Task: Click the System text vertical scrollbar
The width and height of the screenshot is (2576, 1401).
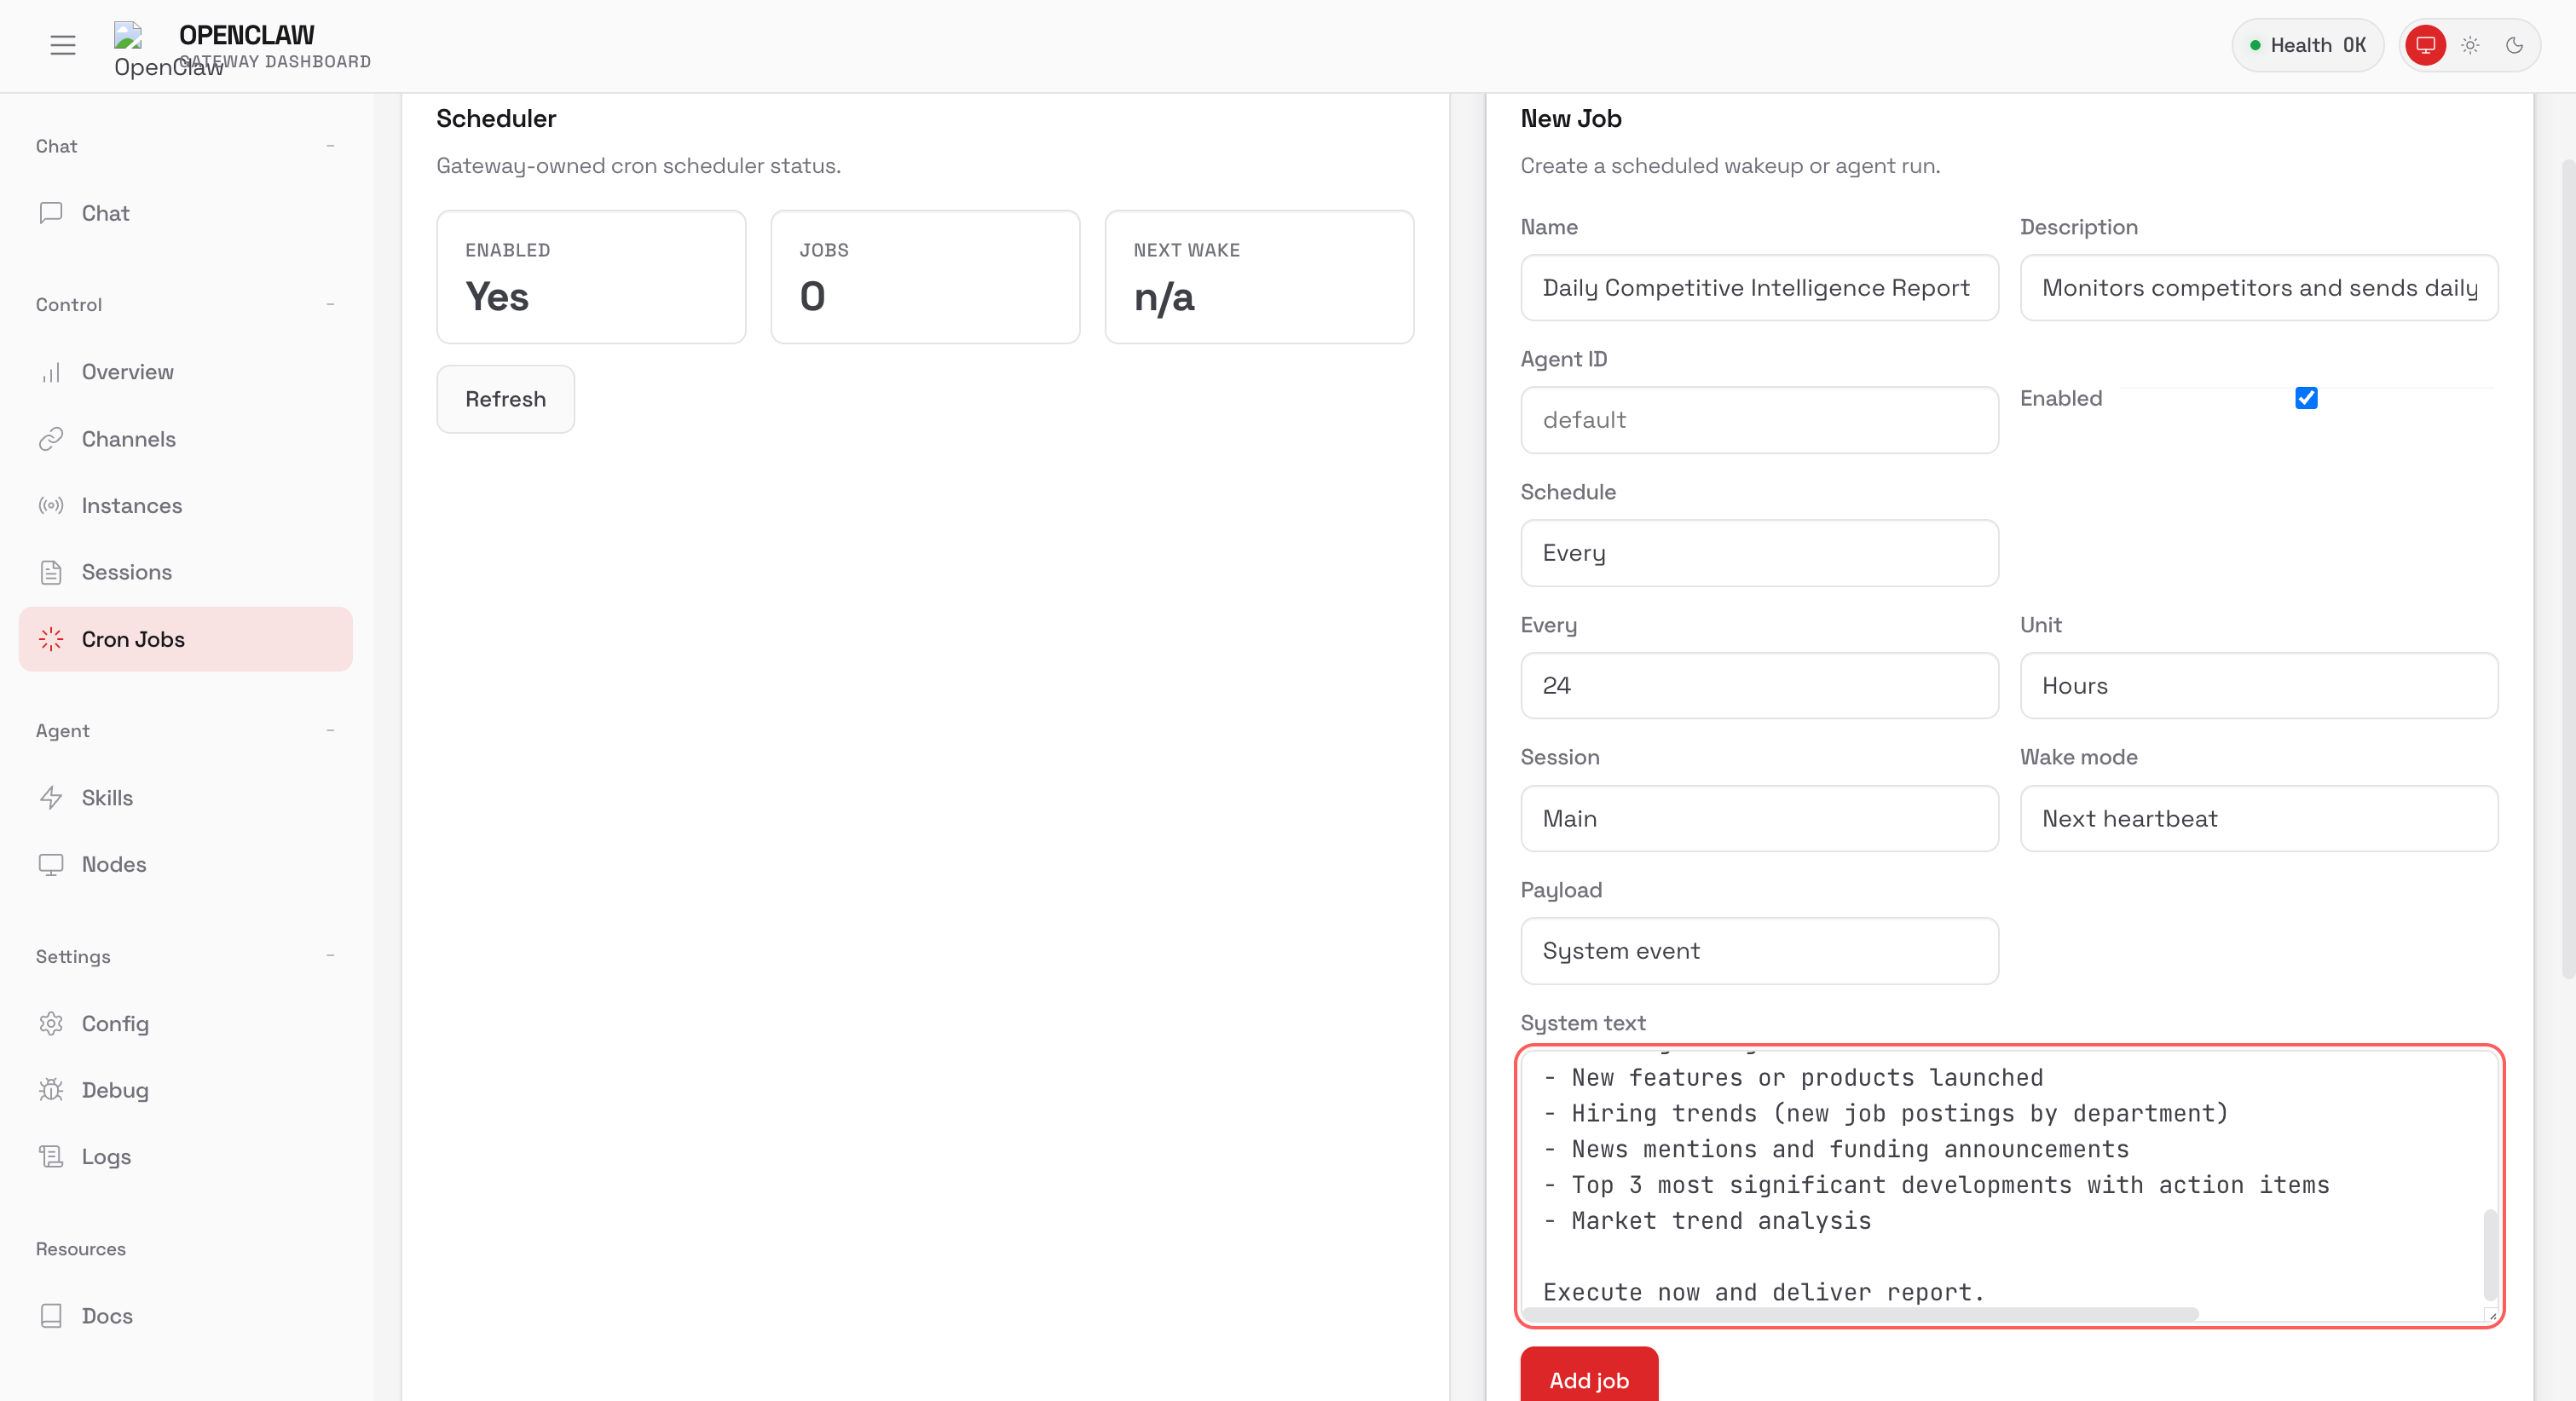Action: pyautogui.click(x=2489, y=1254)
